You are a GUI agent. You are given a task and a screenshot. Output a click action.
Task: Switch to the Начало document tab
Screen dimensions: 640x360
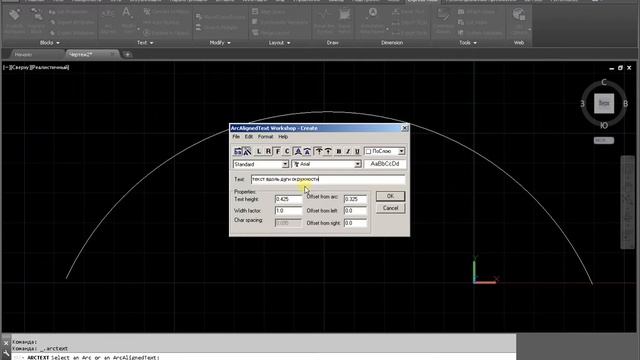tap(23, 54)
